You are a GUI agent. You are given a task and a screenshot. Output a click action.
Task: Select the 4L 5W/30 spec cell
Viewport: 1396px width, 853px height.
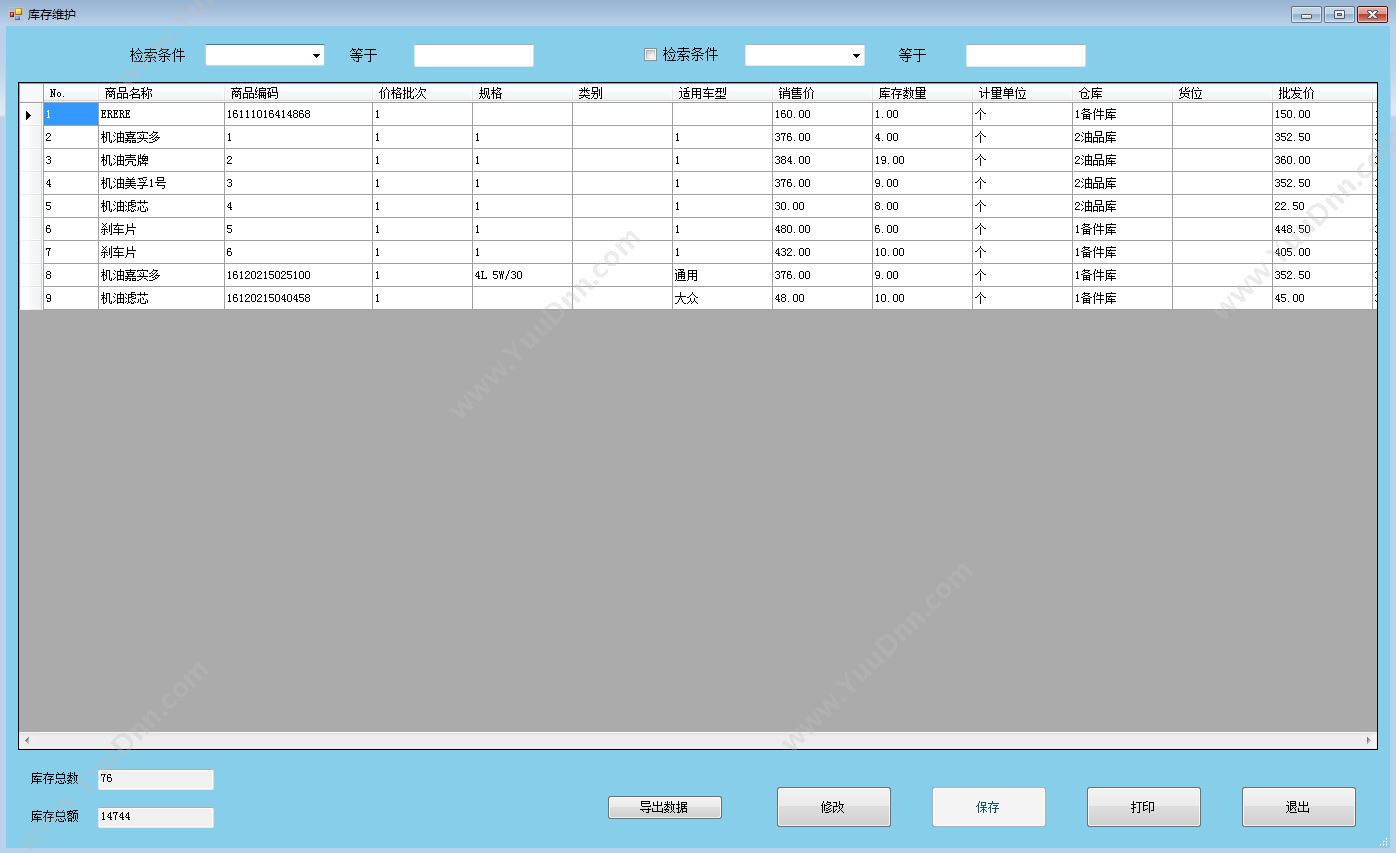click(523, 275)
